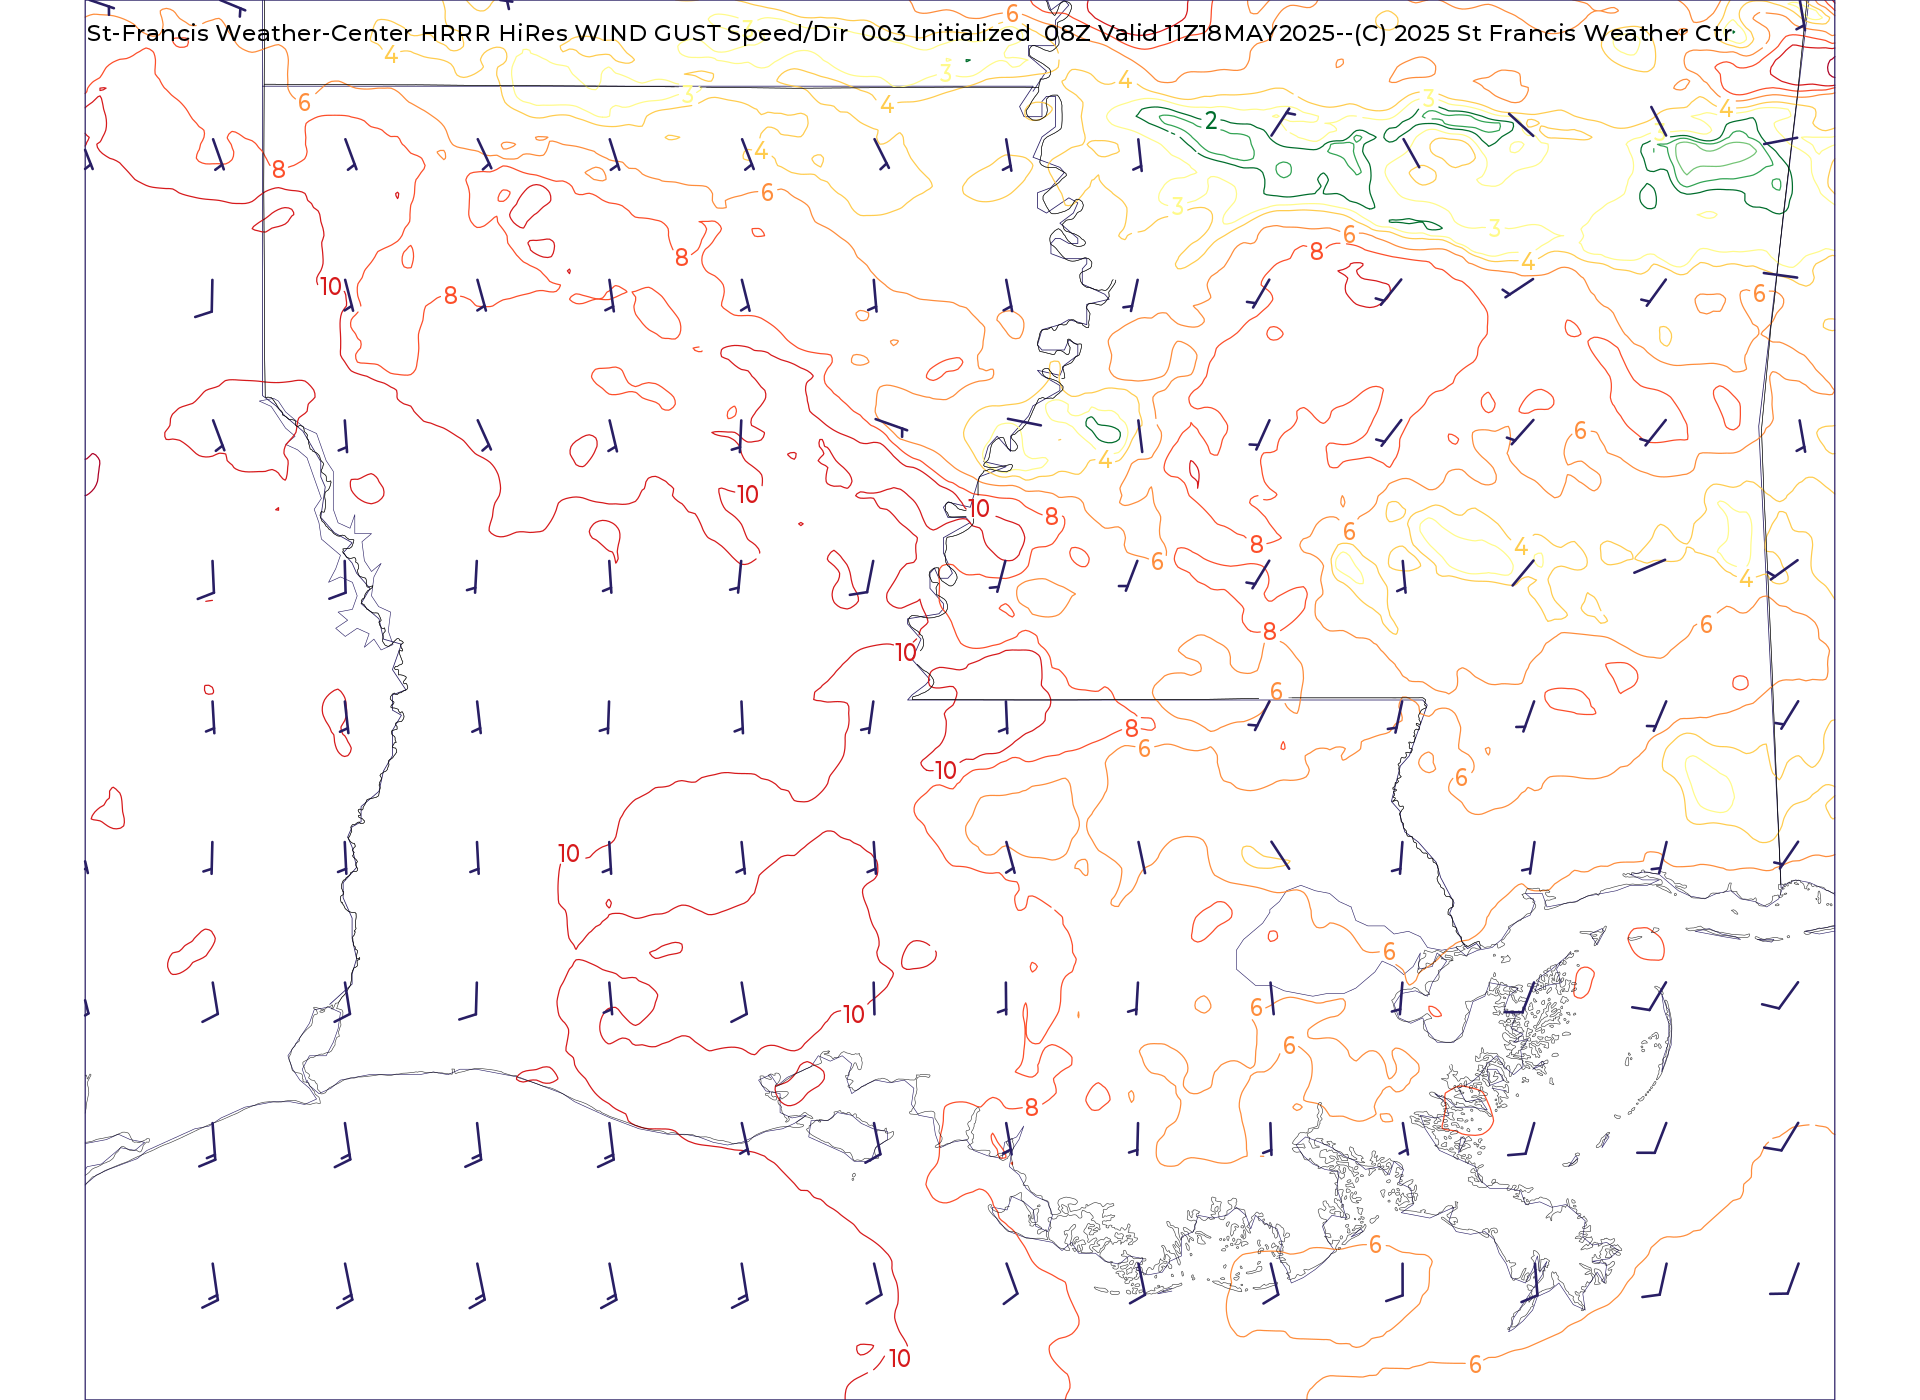The height and width of the screenshot is (1400, 1920).
Task: Click the "St-Francis Weather-Center" title text
Action: pos(250,33)
